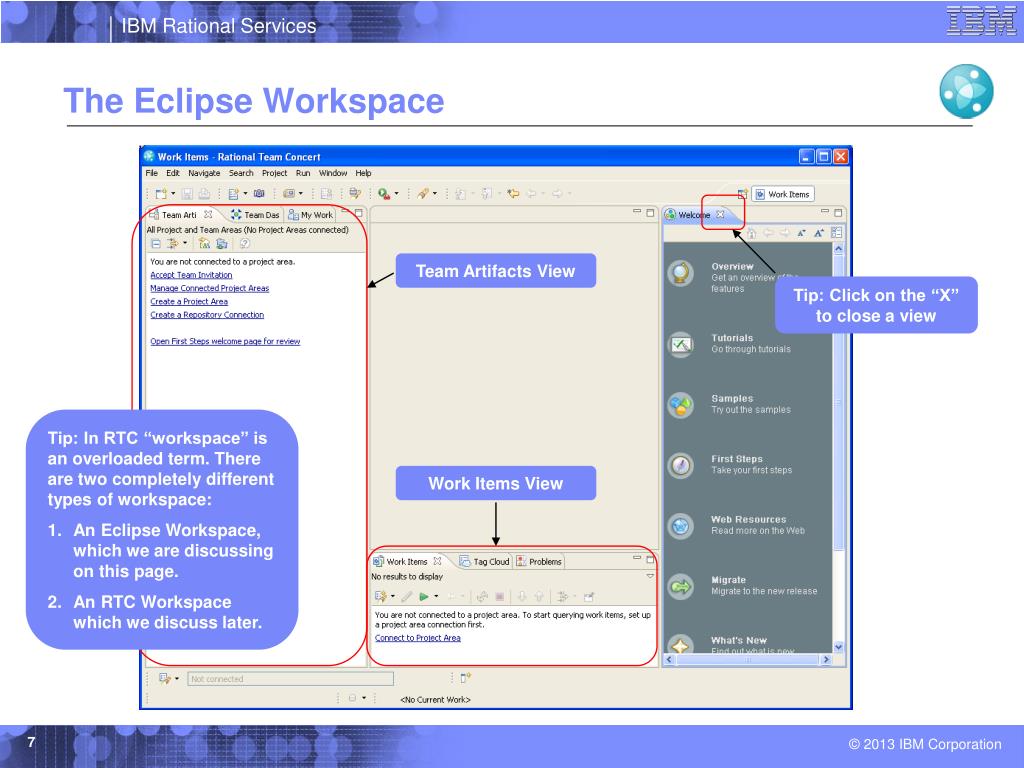Maximize the Work Items view panel
The image size is (1024, 768).
[650, 559]
